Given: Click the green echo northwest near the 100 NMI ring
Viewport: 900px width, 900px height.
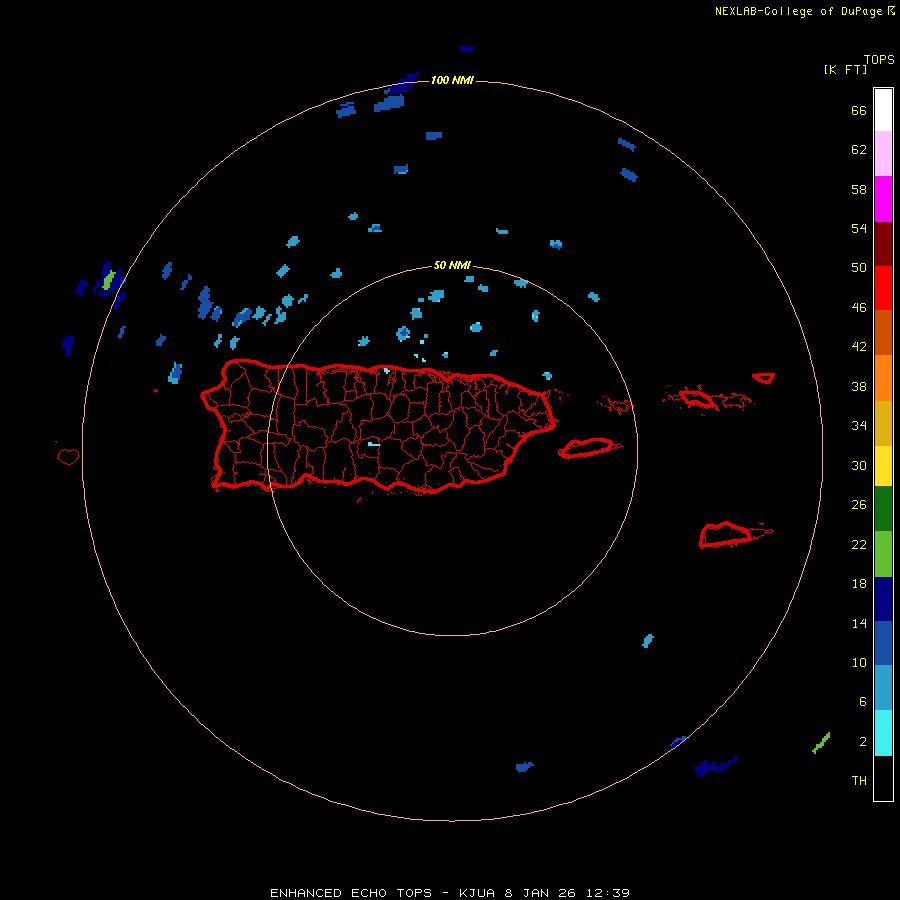Looking at the screenshot, I should click(x=108, y=280).
